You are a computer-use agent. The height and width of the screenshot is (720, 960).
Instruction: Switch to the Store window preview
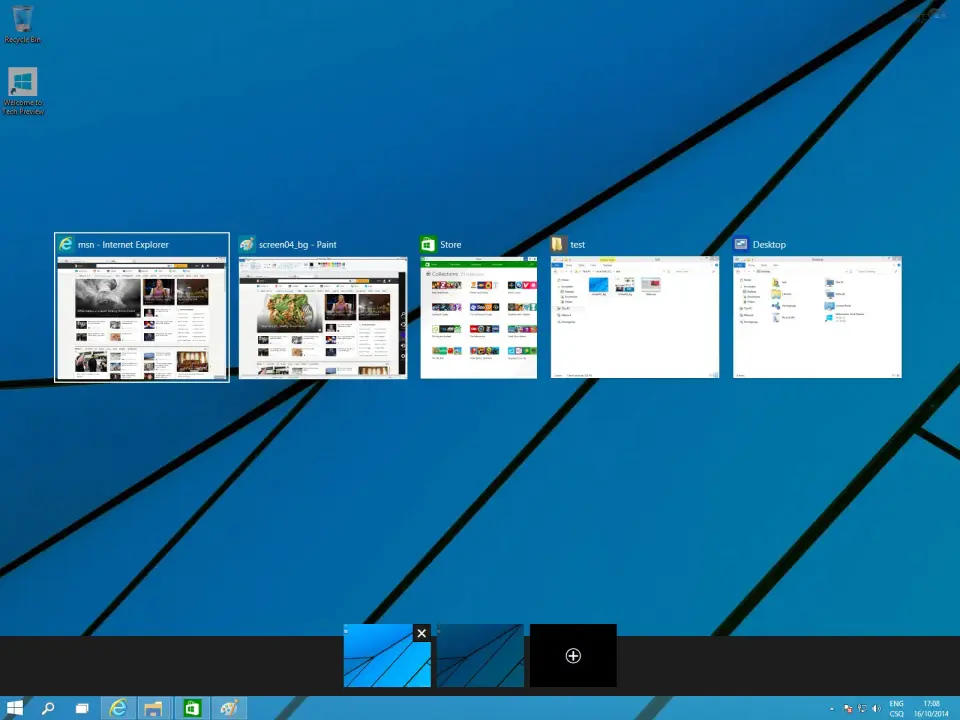478,317
